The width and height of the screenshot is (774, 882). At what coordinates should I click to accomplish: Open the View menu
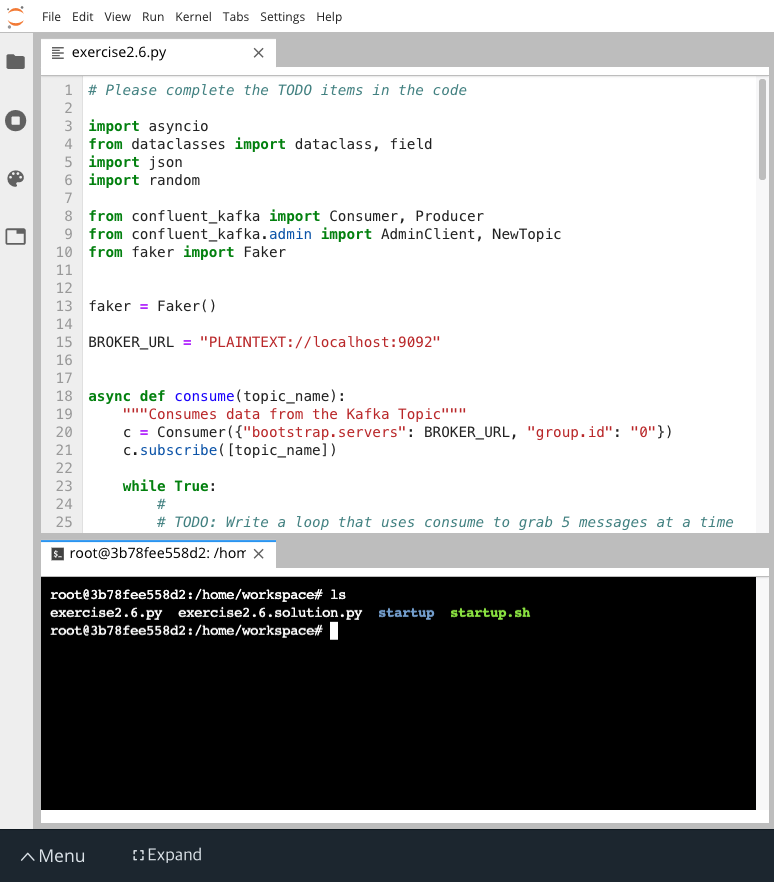click(x=117, y=17)
